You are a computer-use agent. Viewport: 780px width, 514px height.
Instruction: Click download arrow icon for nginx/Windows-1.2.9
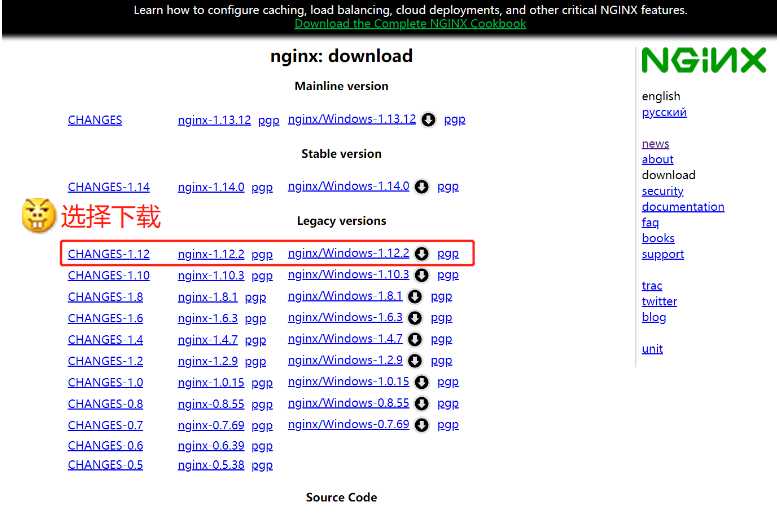click(415, 361)
